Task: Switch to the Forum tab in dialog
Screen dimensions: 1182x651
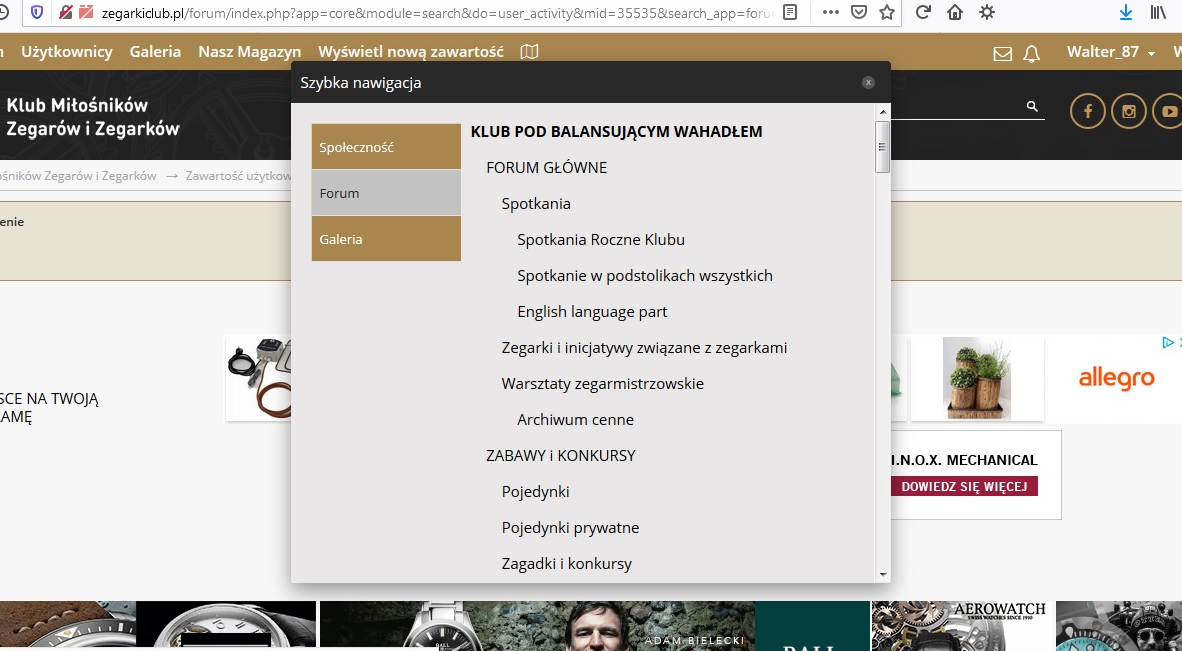Action: tap(386, 193)
